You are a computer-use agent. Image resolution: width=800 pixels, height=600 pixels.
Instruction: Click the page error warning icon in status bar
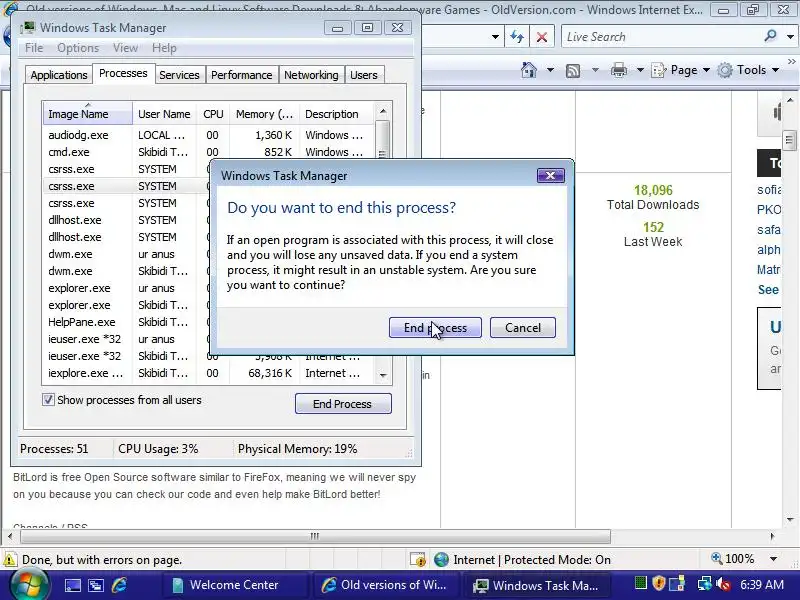[10, 560]
